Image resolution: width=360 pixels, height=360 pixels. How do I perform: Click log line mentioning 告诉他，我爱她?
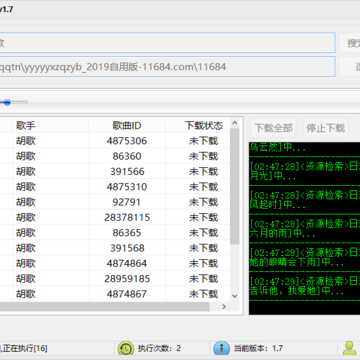click(305, 286)
